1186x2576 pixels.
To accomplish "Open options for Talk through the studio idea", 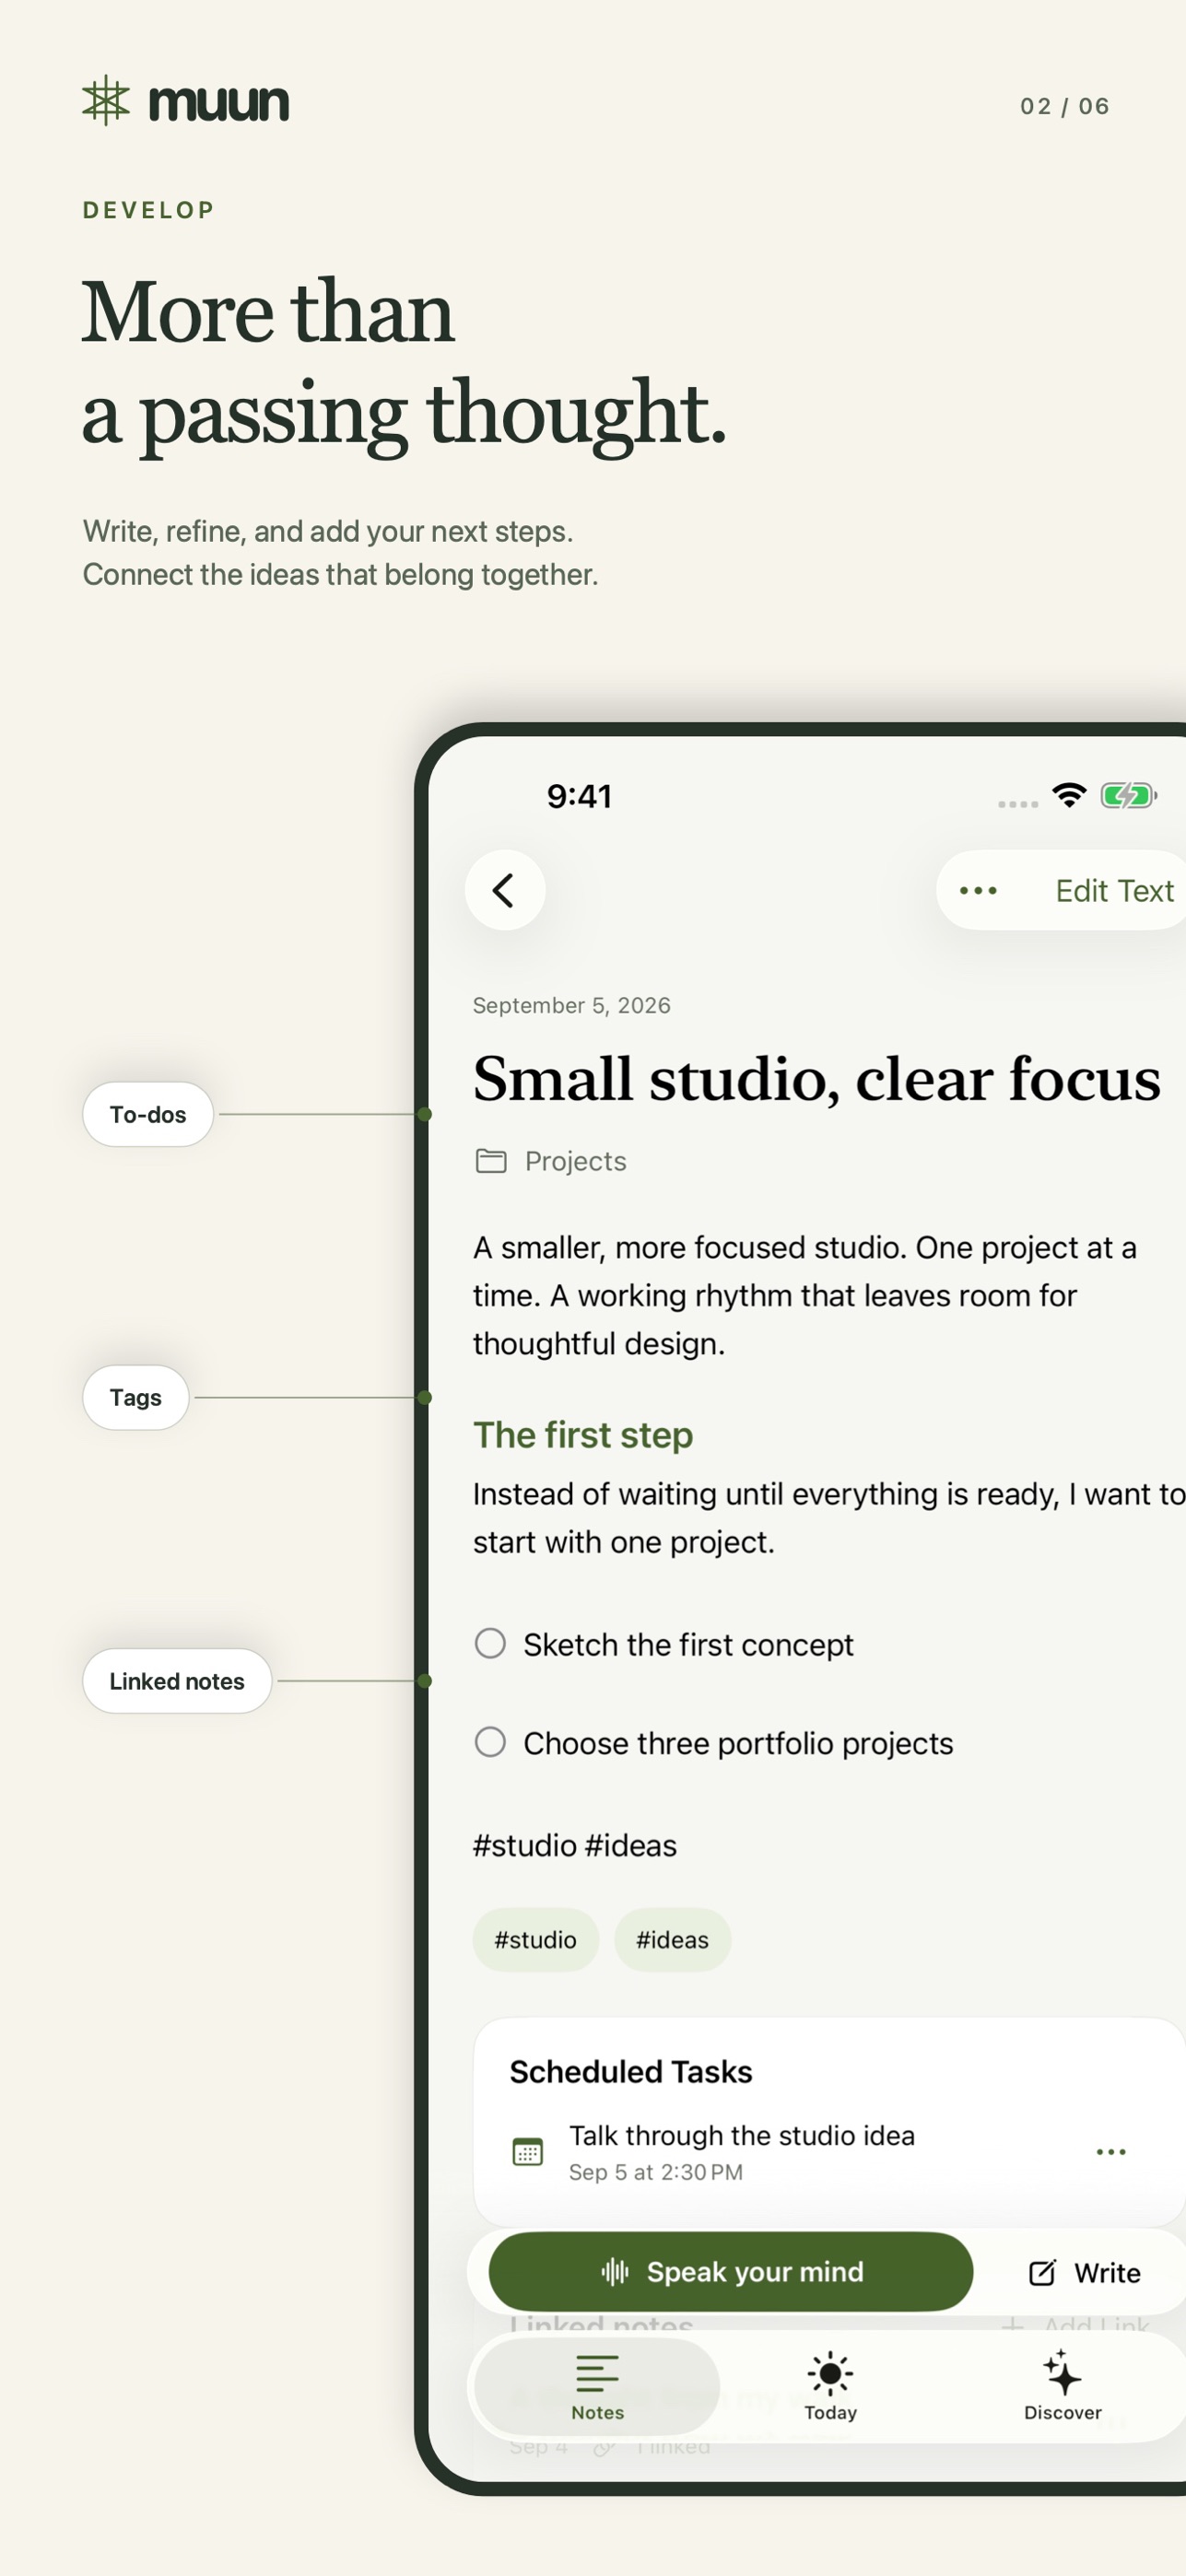I will tap(1111, 2151).
